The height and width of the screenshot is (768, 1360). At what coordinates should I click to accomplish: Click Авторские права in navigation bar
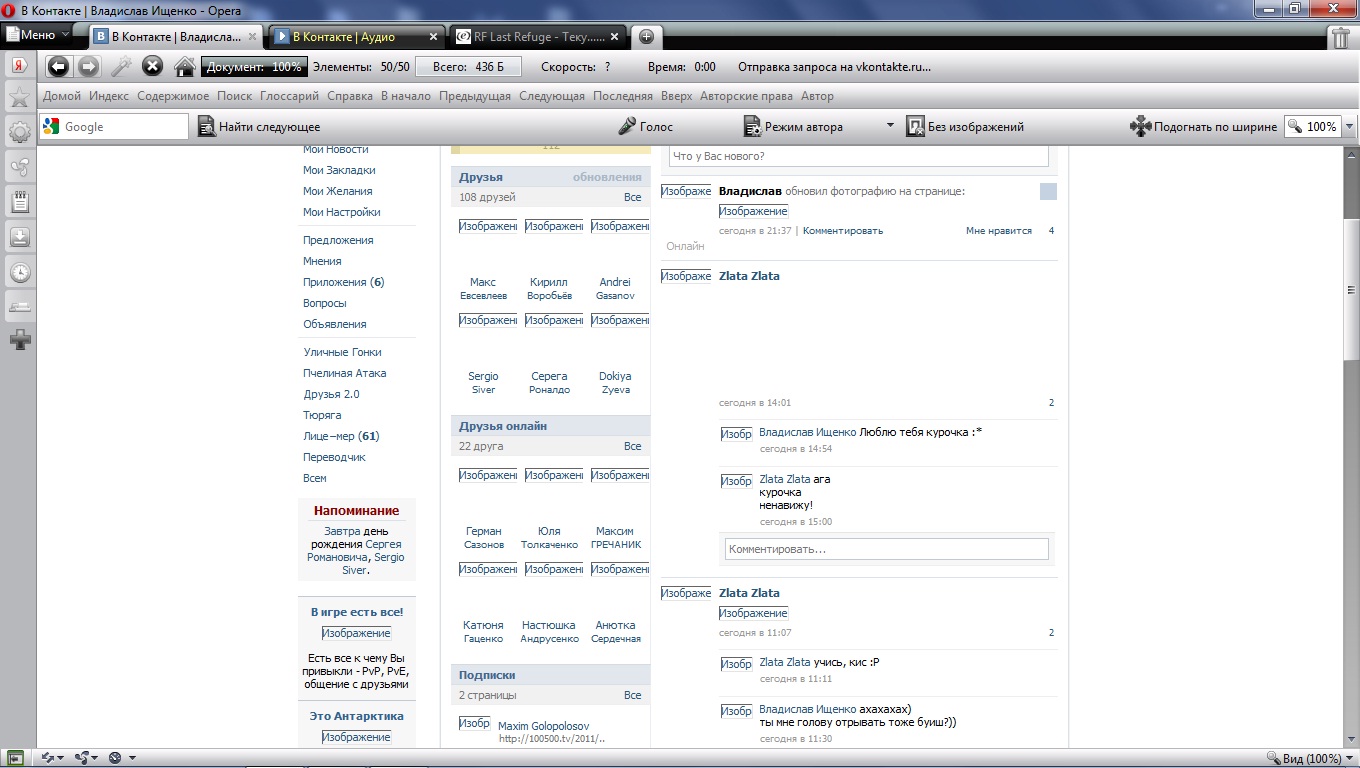click(746, 96)
